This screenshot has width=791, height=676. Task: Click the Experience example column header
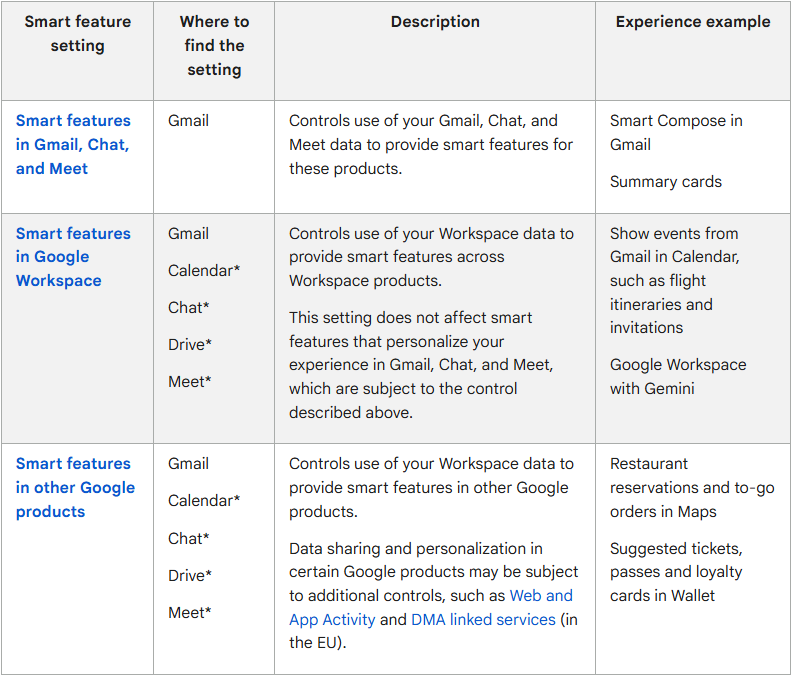(693, 22)
